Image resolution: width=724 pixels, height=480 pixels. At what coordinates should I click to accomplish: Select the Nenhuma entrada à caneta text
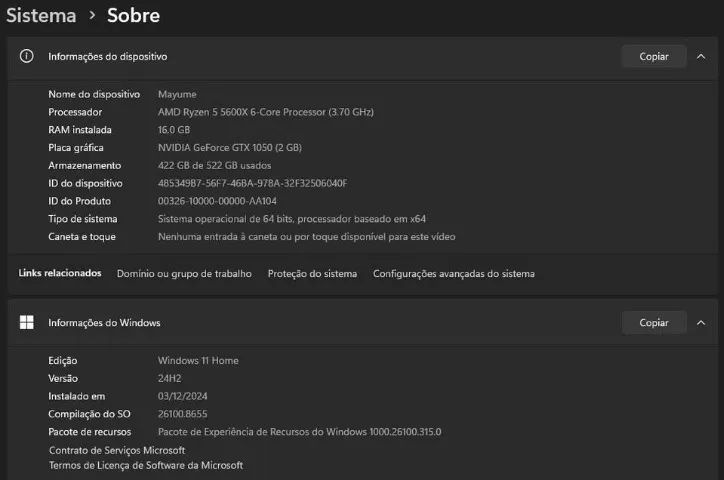point(307,237)
